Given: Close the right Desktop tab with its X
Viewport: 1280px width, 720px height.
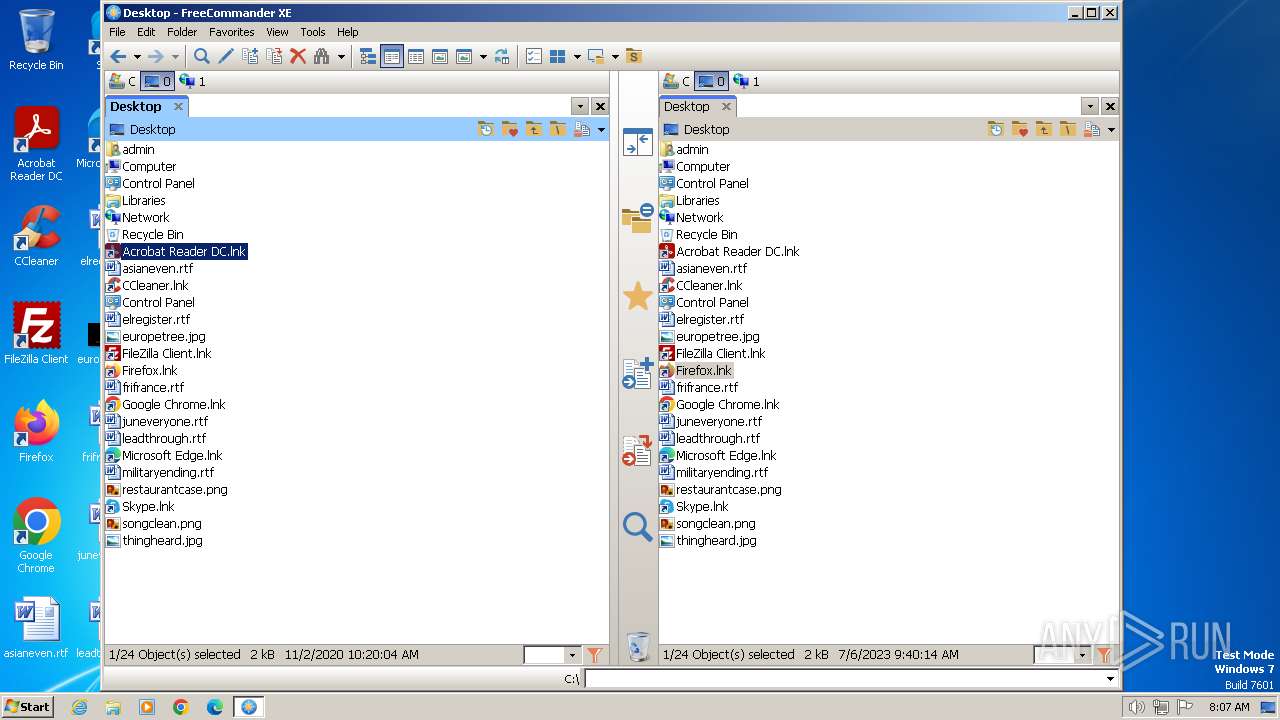Looking at the screenshot, I should [x=726, y=106].
